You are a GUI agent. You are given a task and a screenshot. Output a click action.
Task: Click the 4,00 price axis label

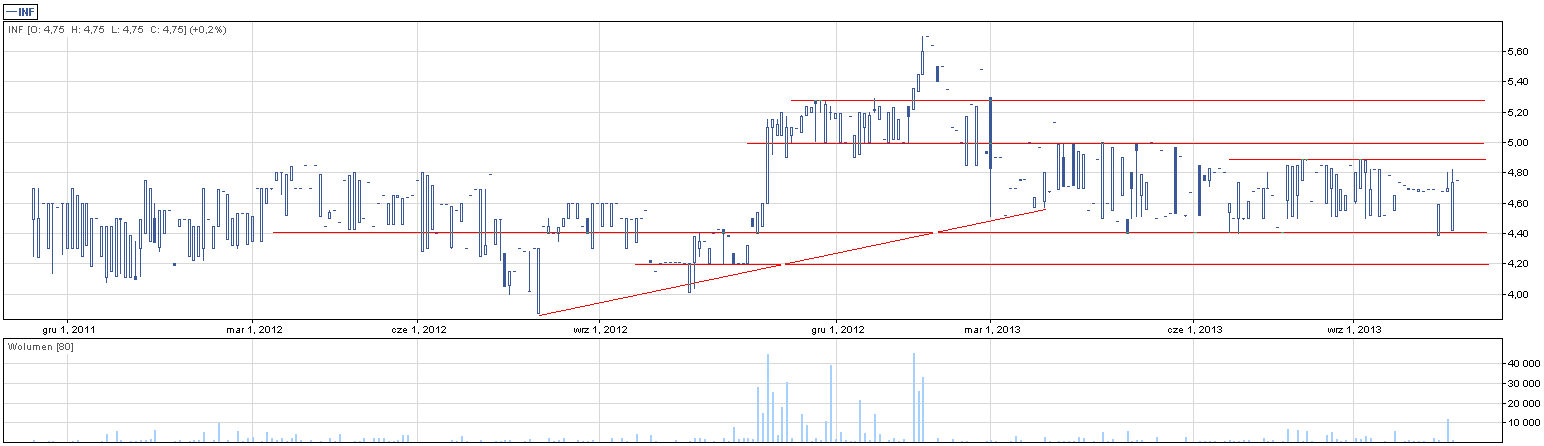[x=1517, y=295]
